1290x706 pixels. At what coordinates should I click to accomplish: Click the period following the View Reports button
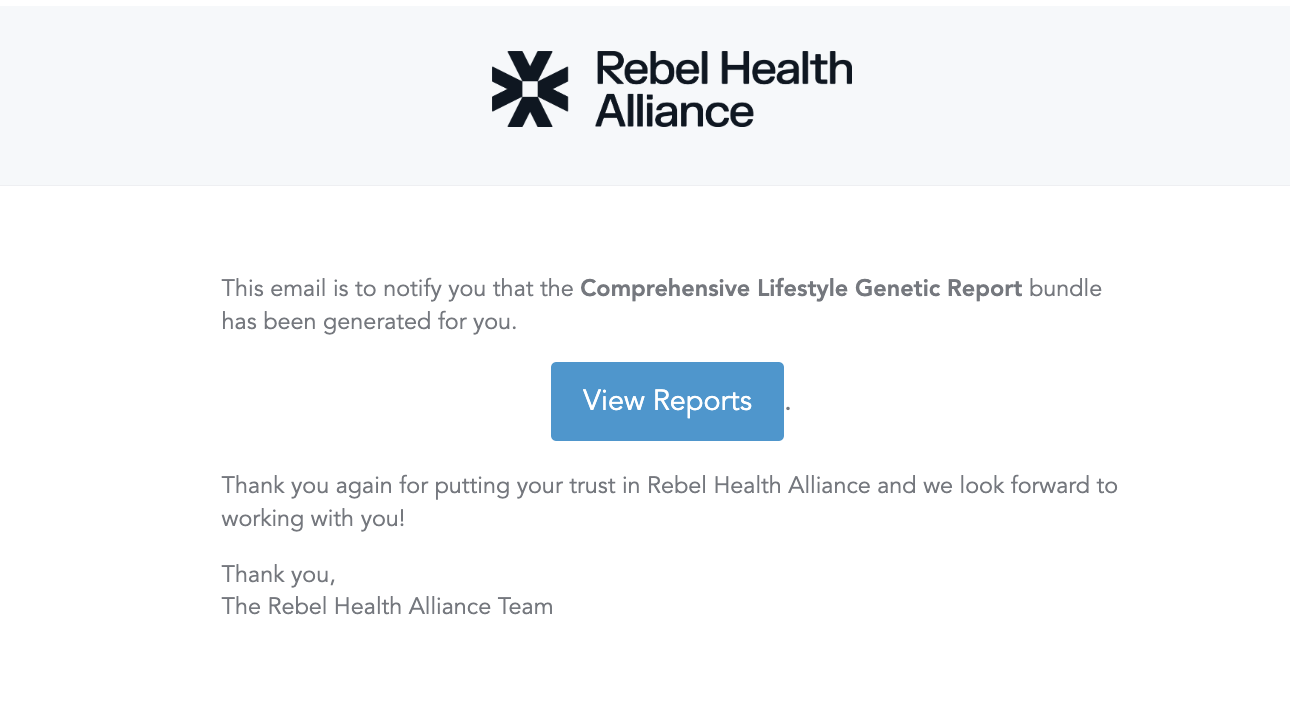[x=791, y=408]
